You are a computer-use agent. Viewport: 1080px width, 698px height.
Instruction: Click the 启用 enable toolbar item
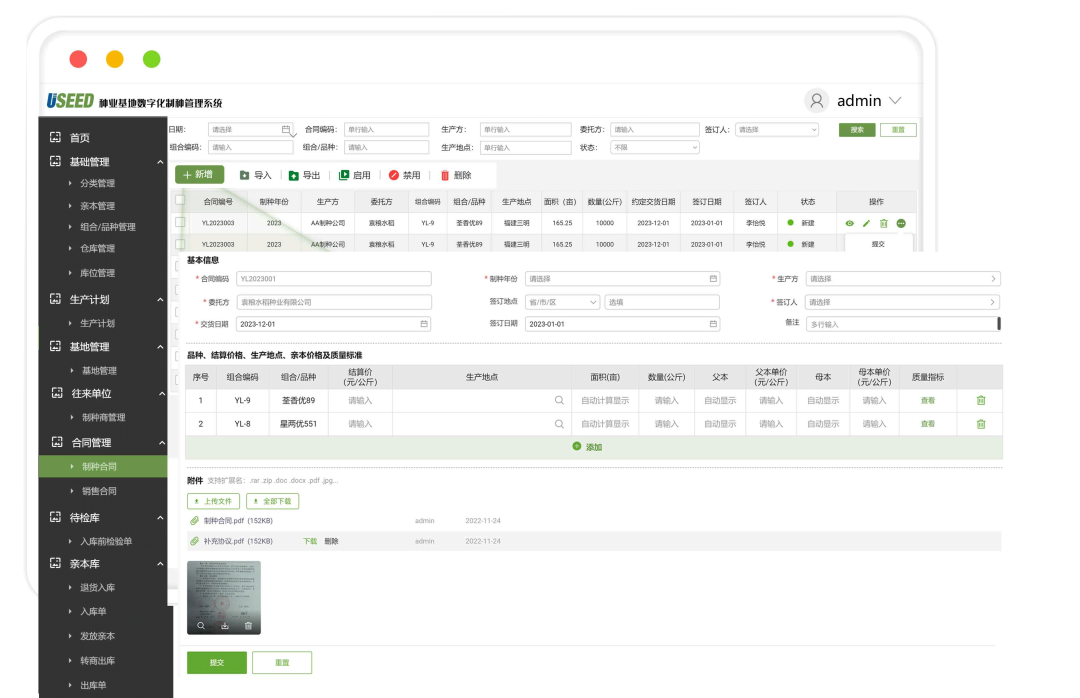pos(355,175)
